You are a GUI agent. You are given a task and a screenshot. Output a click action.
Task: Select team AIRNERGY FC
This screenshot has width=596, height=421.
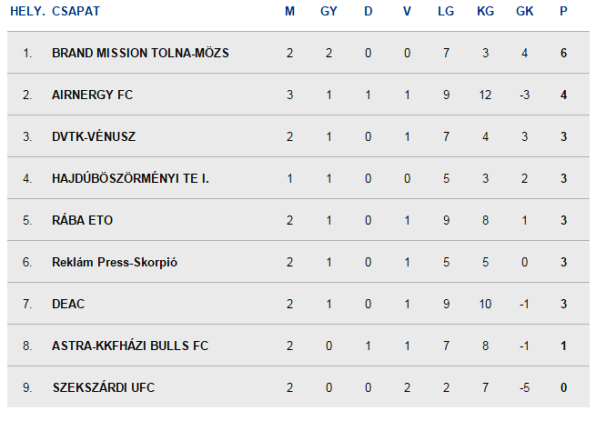(92, 95)
